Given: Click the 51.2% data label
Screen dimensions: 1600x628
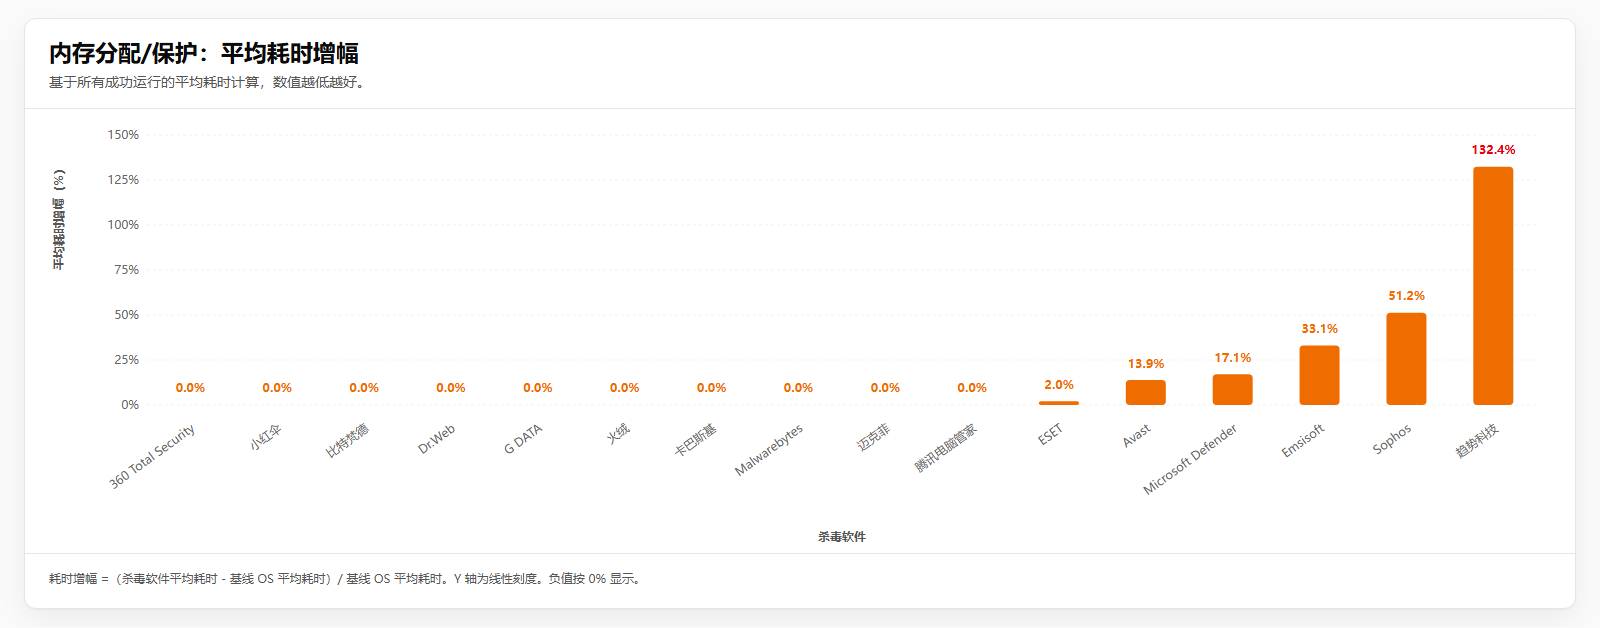Looking at the screenshot, I should point(1406,296).
